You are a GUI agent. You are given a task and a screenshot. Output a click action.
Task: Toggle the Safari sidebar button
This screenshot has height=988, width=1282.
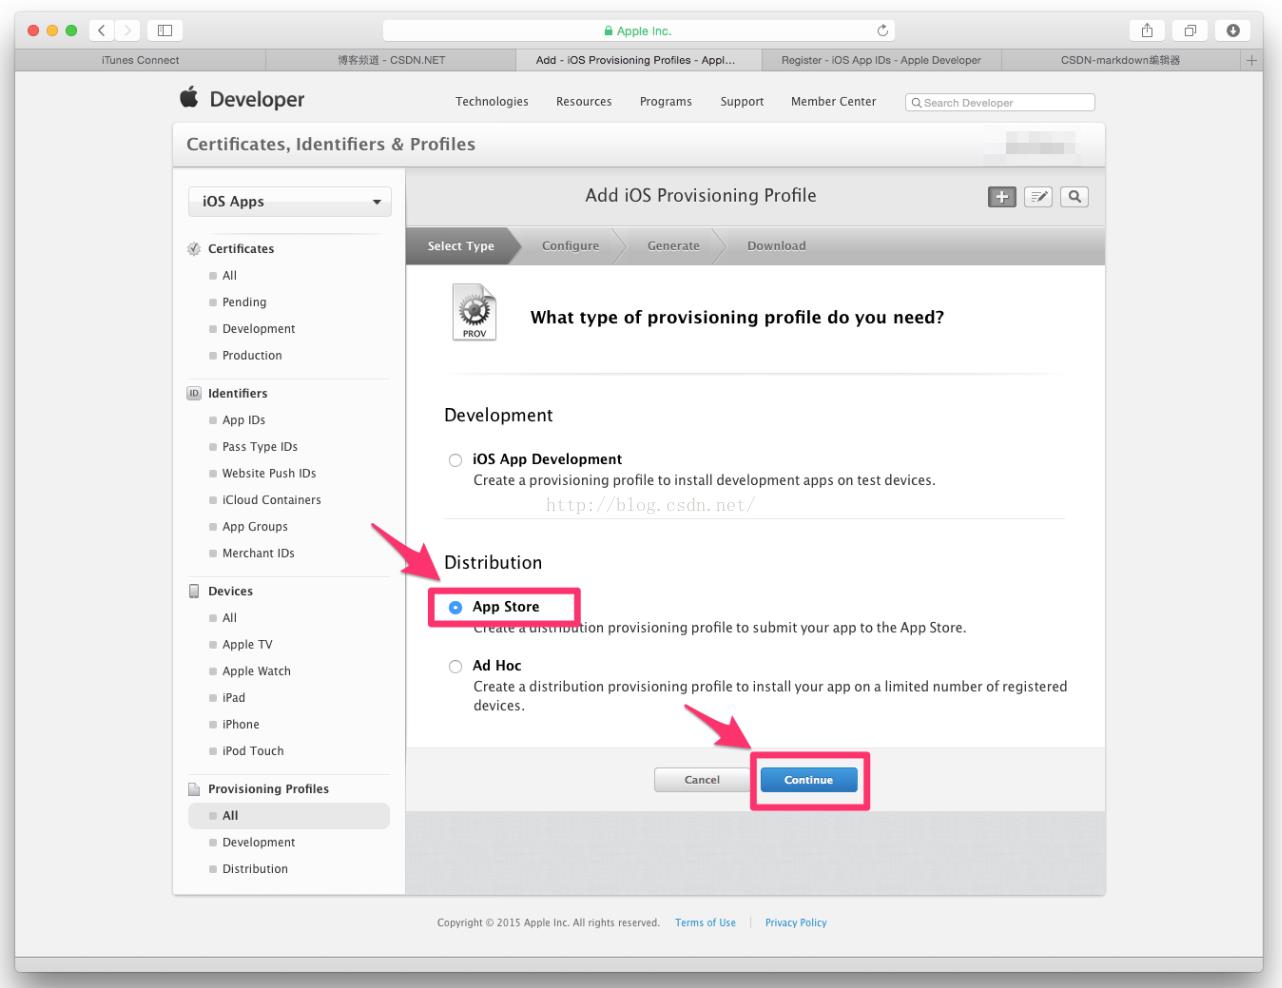click(x=165, y=30)
